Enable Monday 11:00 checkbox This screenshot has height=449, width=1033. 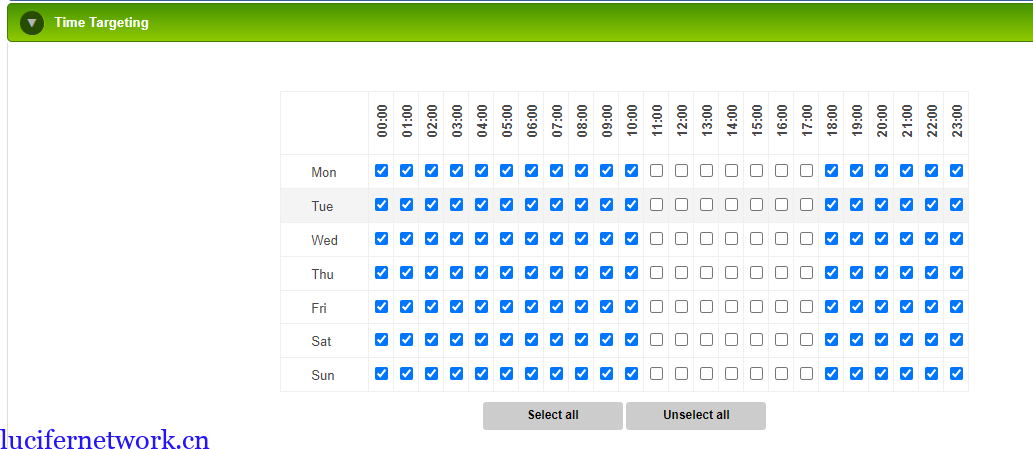coord(656,171)
